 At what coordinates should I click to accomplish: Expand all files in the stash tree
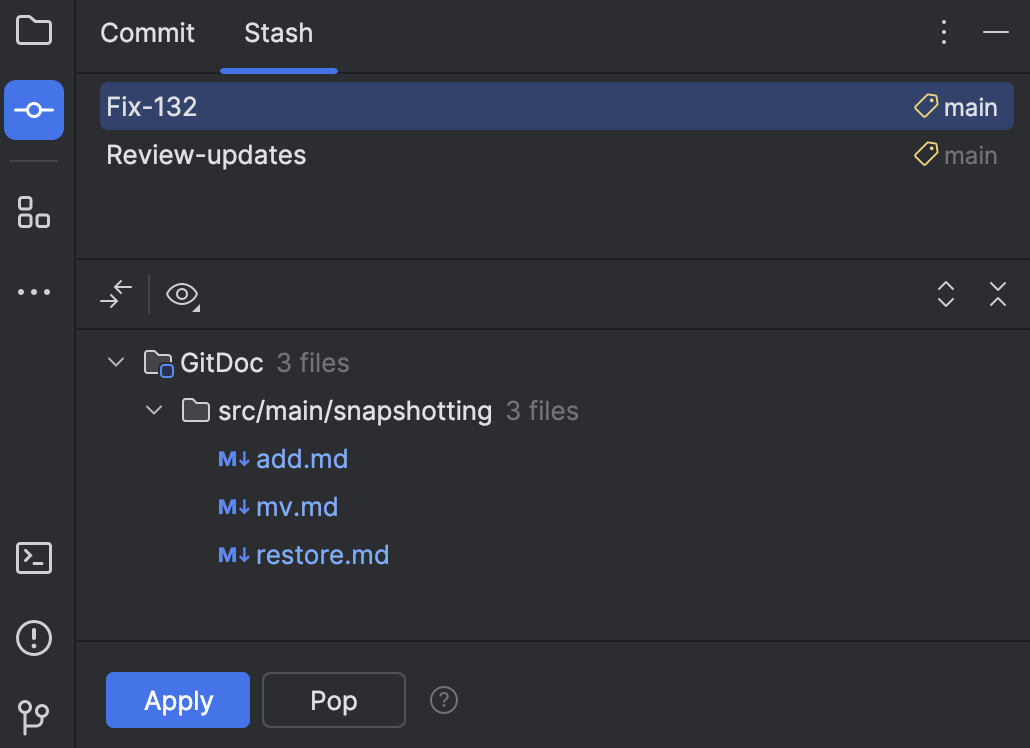click(x=945, y=294)
